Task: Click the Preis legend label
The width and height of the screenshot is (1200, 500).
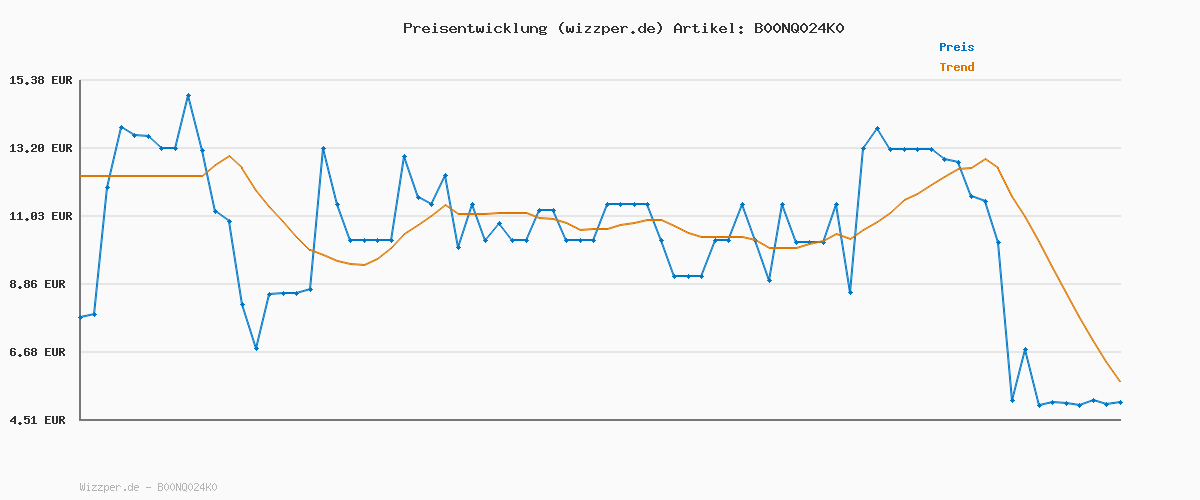Action: 956,47
